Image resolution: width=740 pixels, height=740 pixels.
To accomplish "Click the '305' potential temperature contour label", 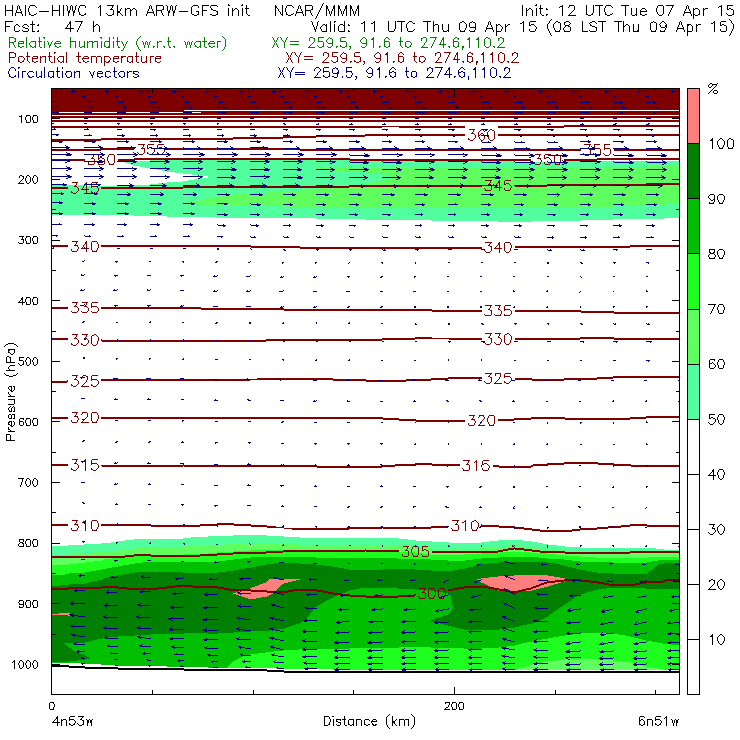I will pyautogui.click(x=415, y=552).
